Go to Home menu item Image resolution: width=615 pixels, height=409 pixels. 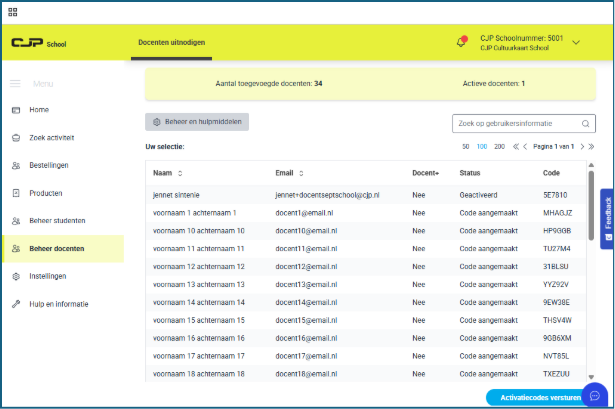[39, 110]
